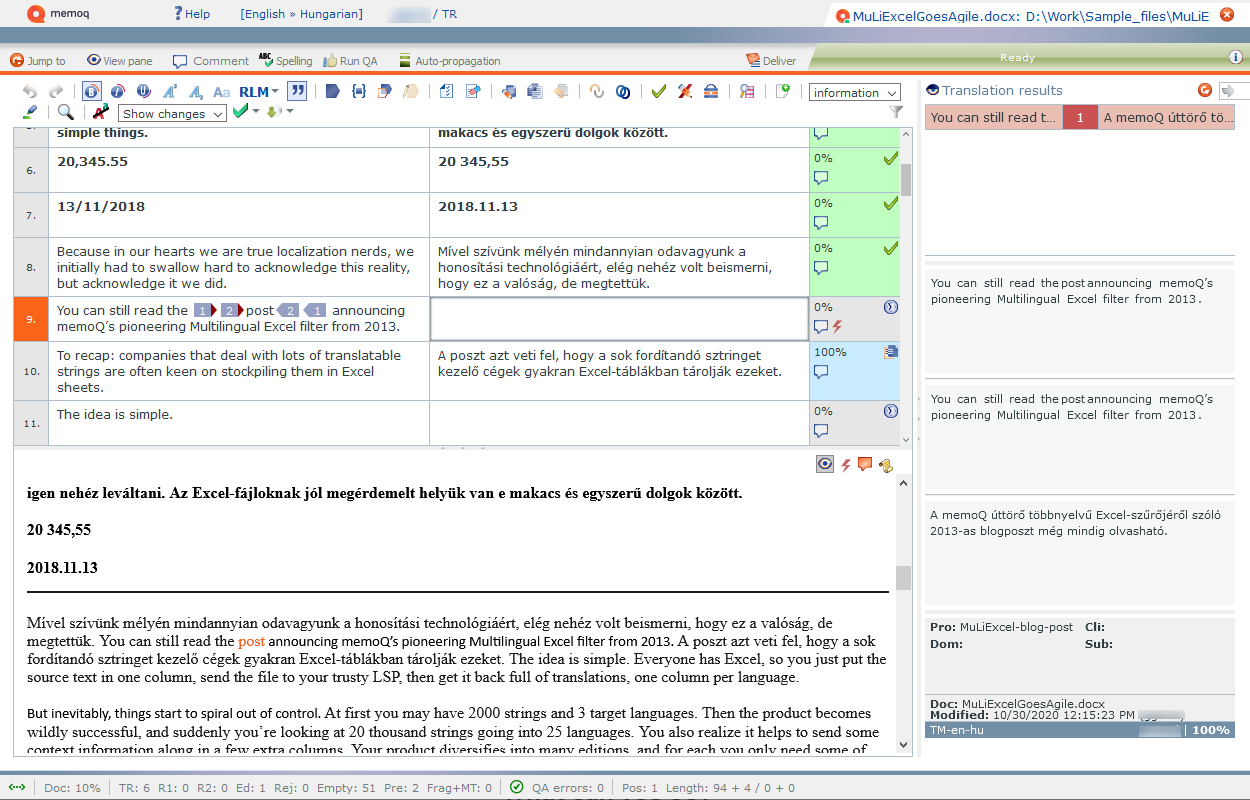Click Jump to in the toolbar

pos(38,61)
